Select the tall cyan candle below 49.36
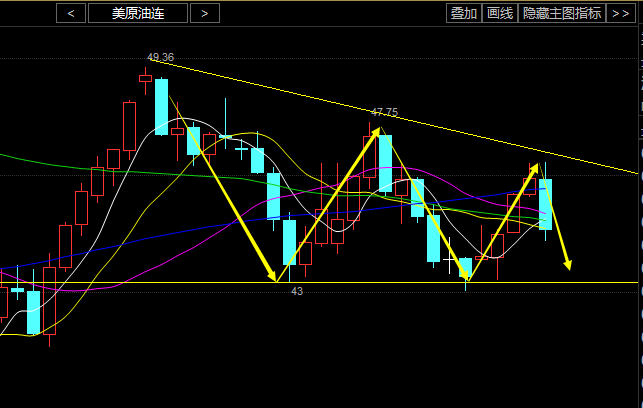This screenshot has width=643, height=408. point(161,106)
